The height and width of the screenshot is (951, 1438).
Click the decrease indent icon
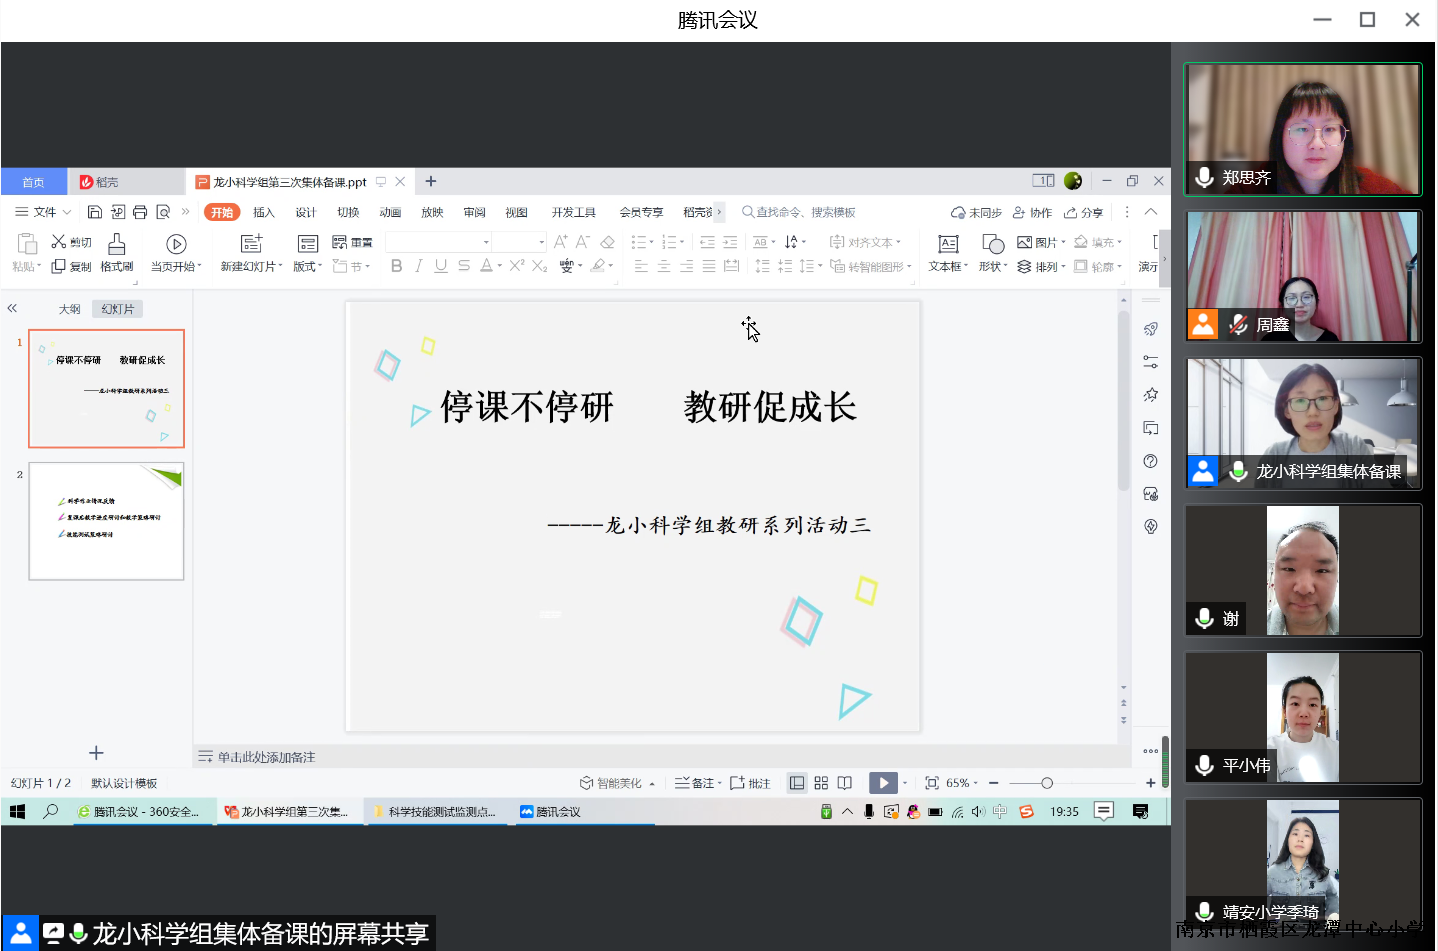point(707,242)
